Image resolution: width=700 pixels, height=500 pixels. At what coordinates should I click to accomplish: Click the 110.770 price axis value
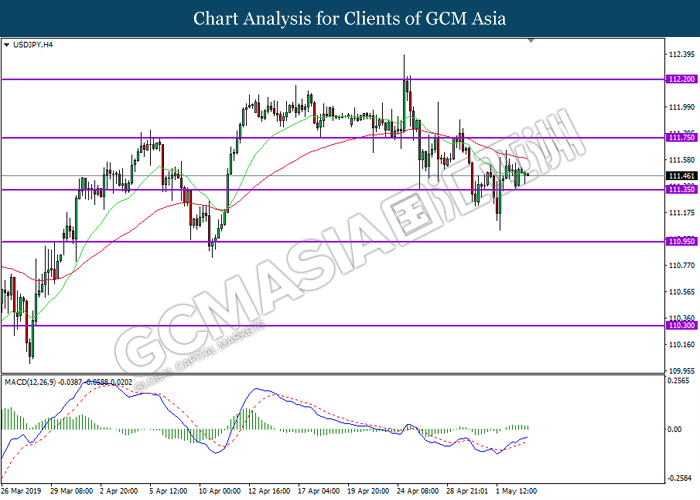coord(682,265)
